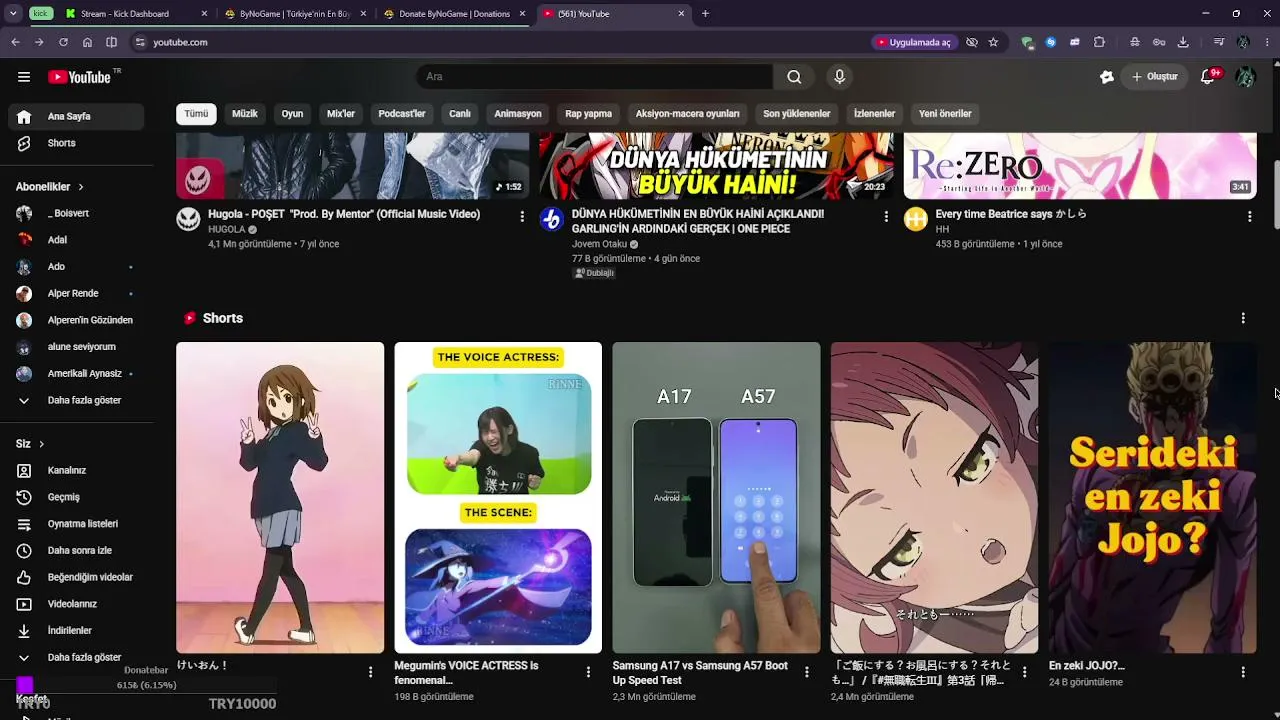Expand Daha fazla göster under Abonelikler
1280x720 pixels.
coord(76,400)
